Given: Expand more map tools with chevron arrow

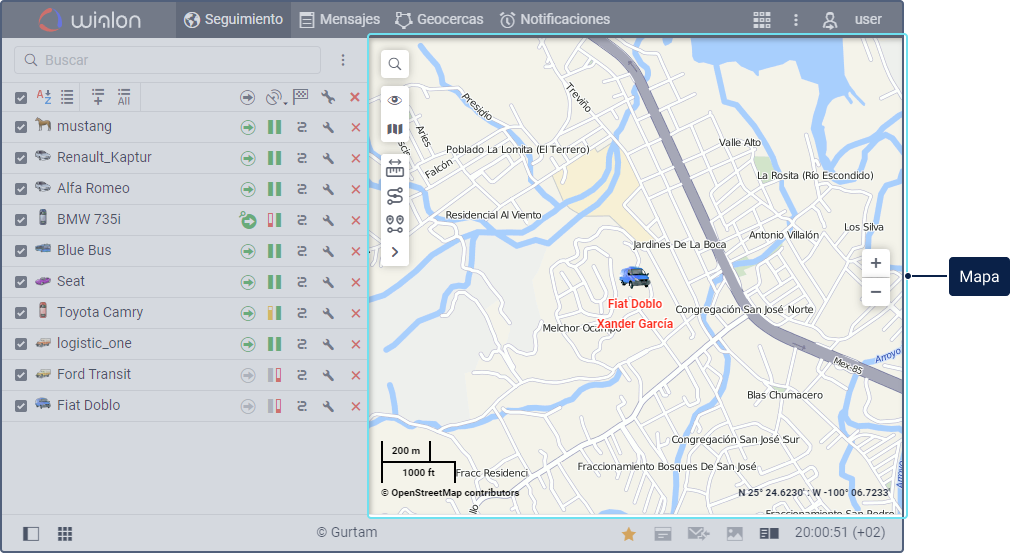Looking at the screenshot, I should (x=395, y=252).
